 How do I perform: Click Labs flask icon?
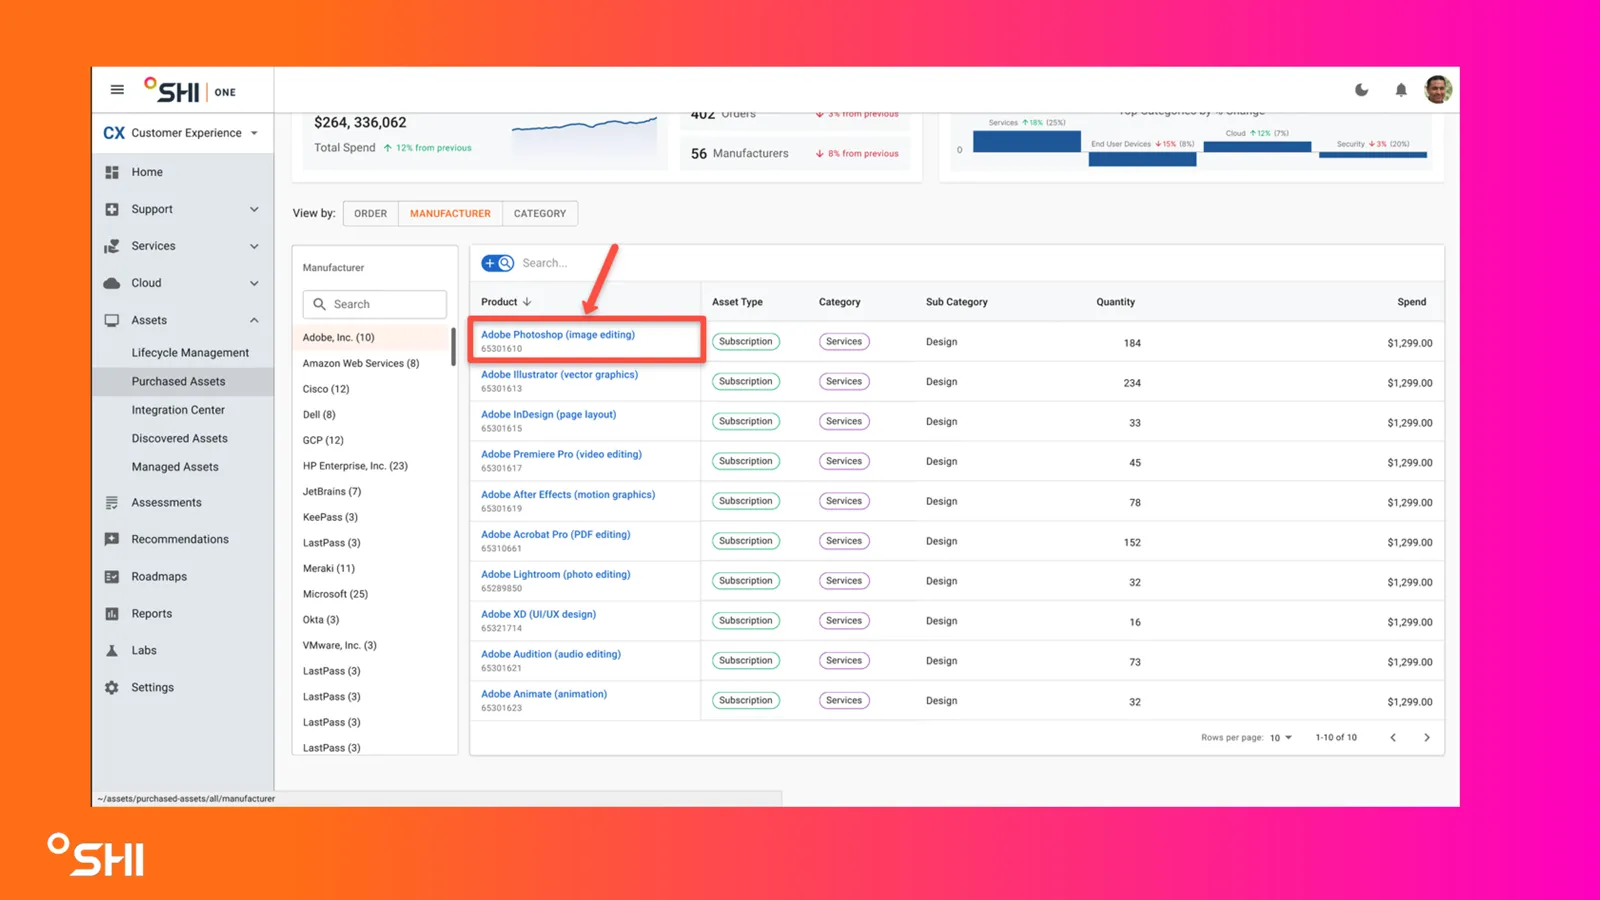point(112,650)
